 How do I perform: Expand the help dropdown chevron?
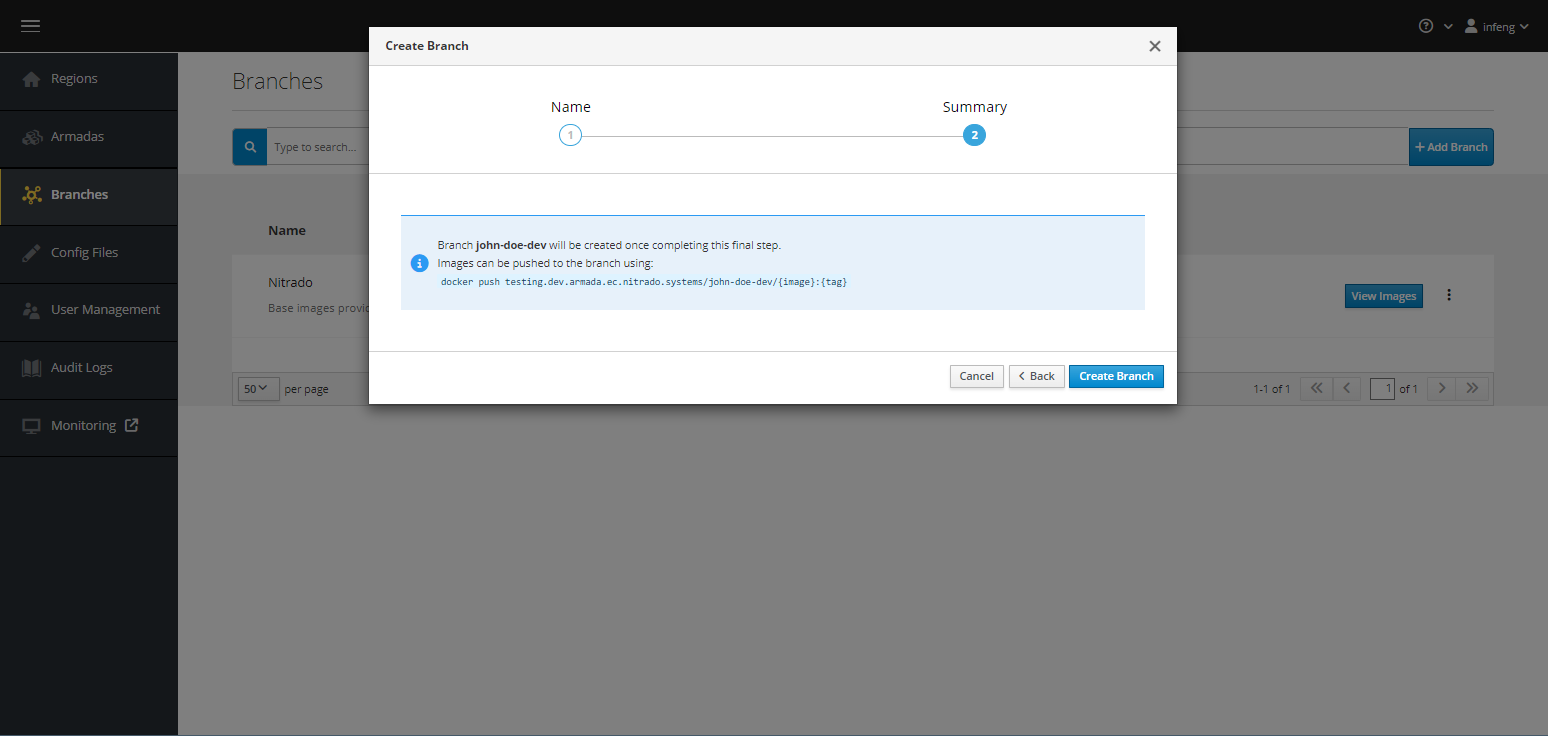1448,27
